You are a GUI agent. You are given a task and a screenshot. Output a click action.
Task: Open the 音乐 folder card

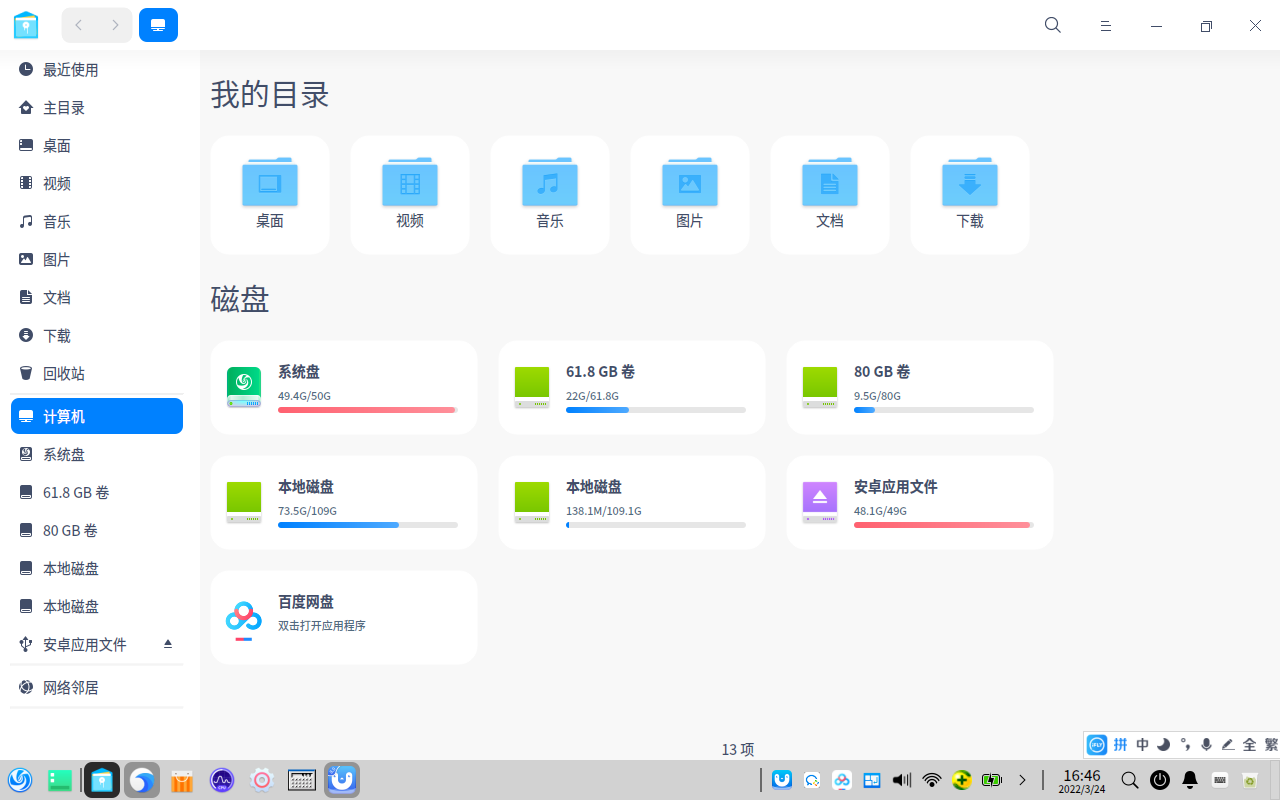pos(550,195)
